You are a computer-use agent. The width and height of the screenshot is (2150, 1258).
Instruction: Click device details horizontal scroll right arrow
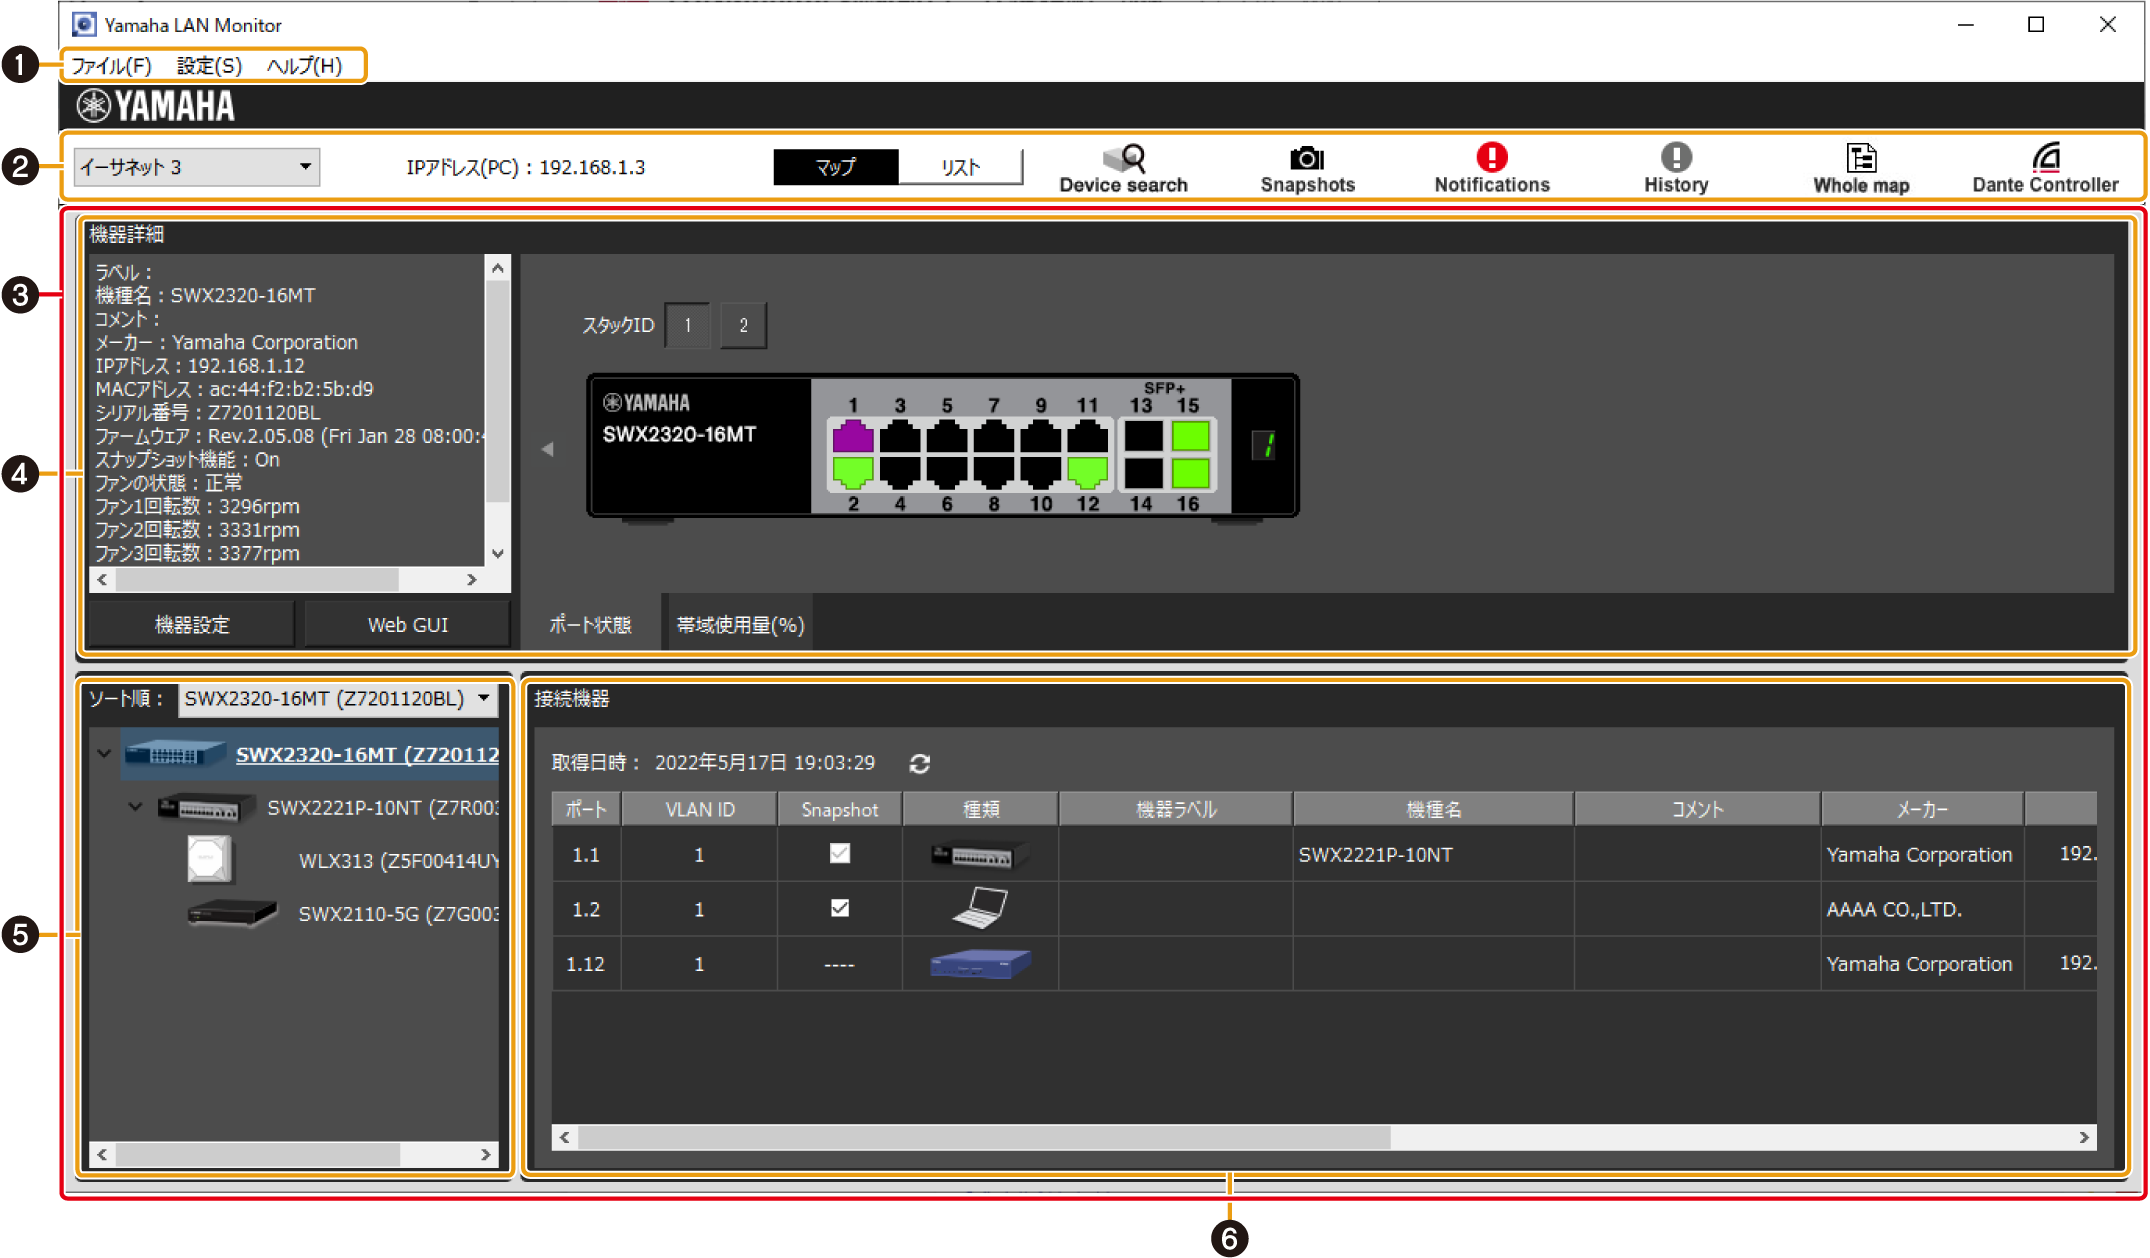tap(472, 579)
